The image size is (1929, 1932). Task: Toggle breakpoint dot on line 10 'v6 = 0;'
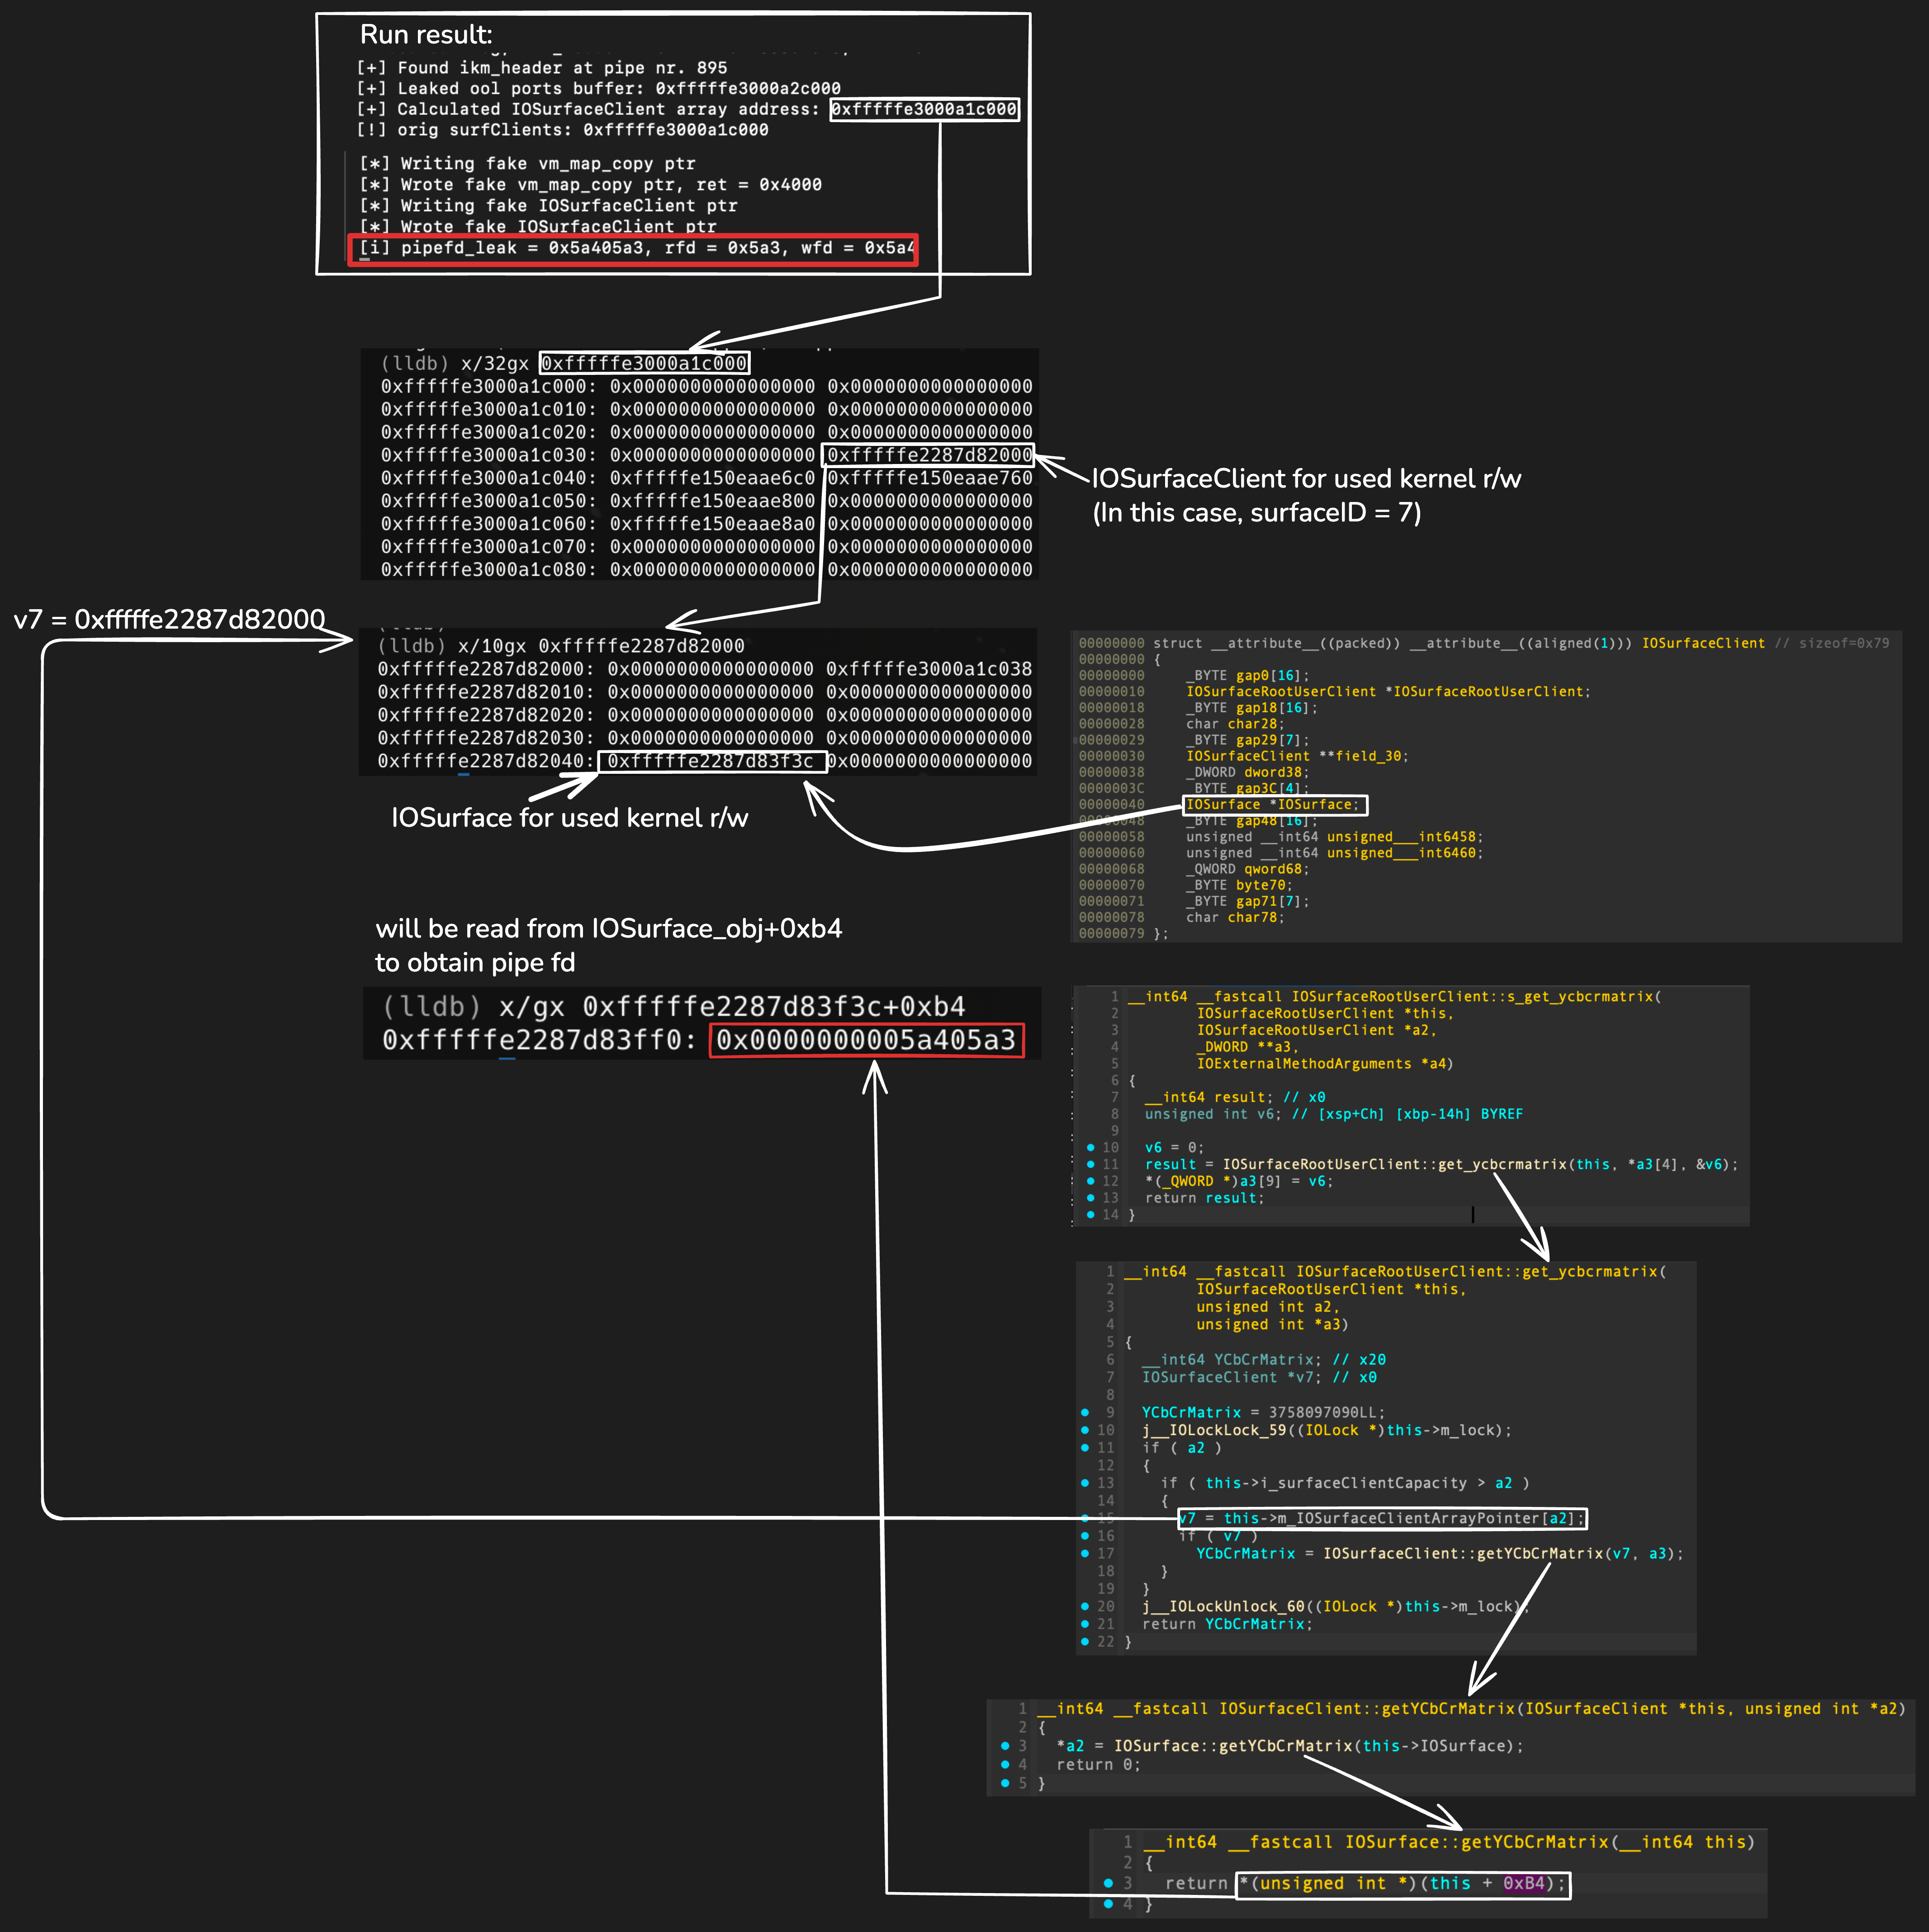[x=1090, y=1147]
